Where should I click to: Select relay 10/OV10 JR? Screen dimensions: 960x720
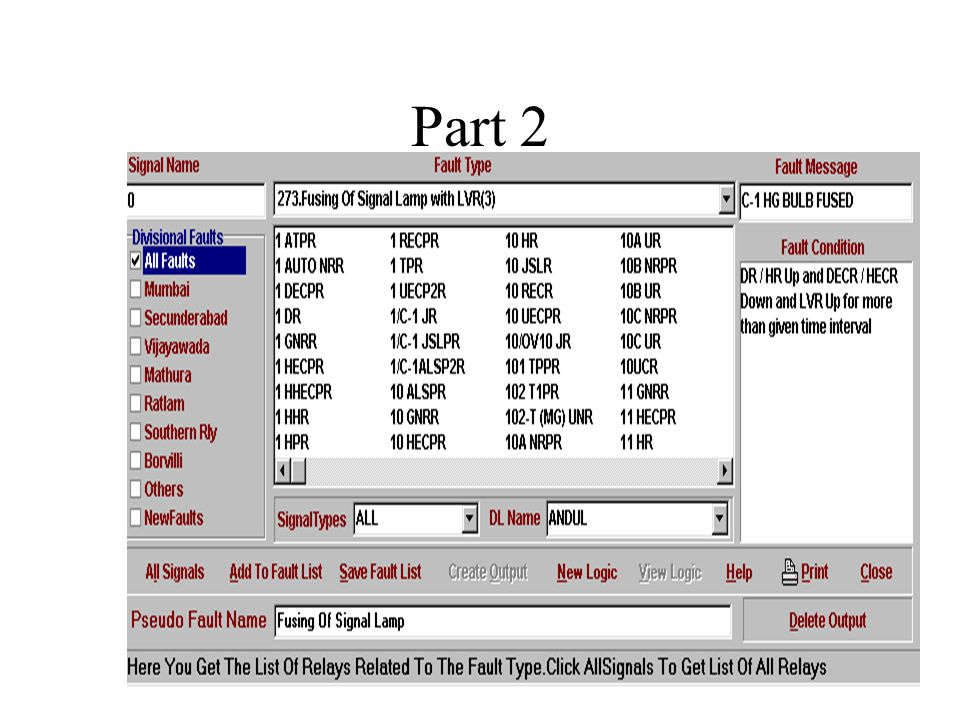[538, 342]
